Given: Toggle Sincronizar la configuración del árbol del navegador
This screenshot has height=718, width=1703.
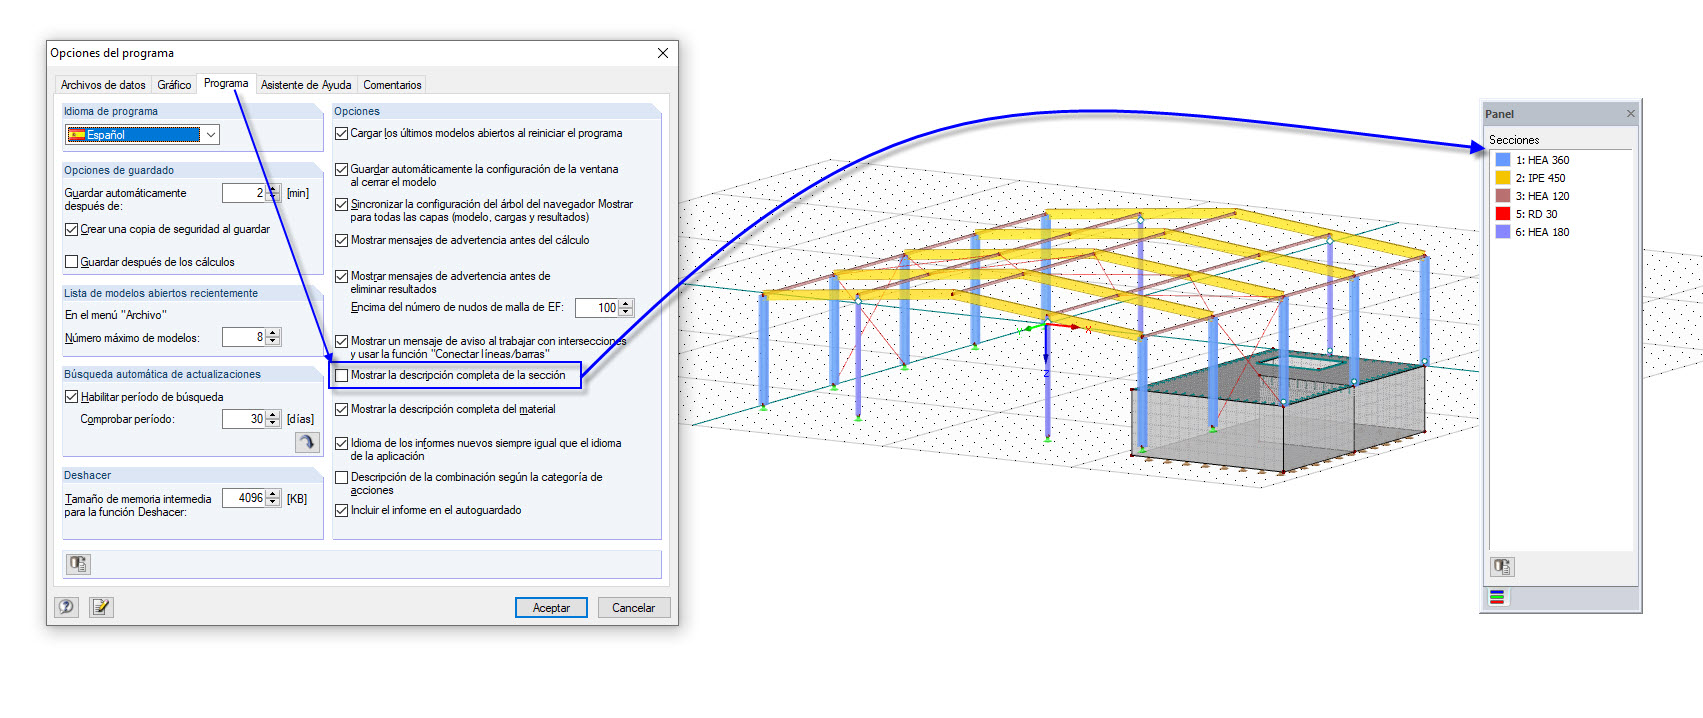Looking at the screenshot, I should (342, 204).
